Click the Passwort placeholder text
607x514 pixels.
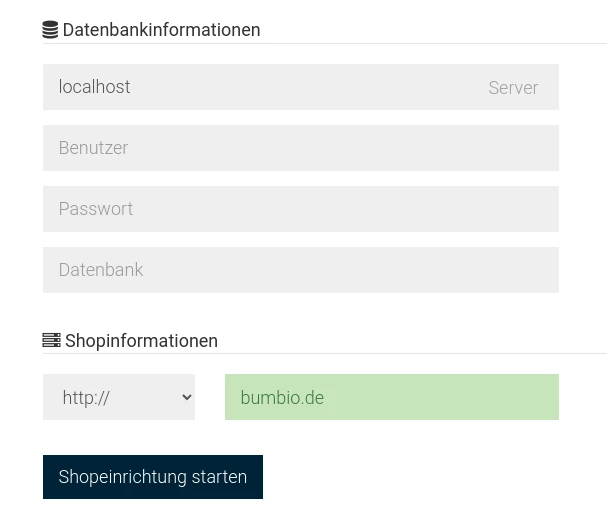[x=96, y=209]
